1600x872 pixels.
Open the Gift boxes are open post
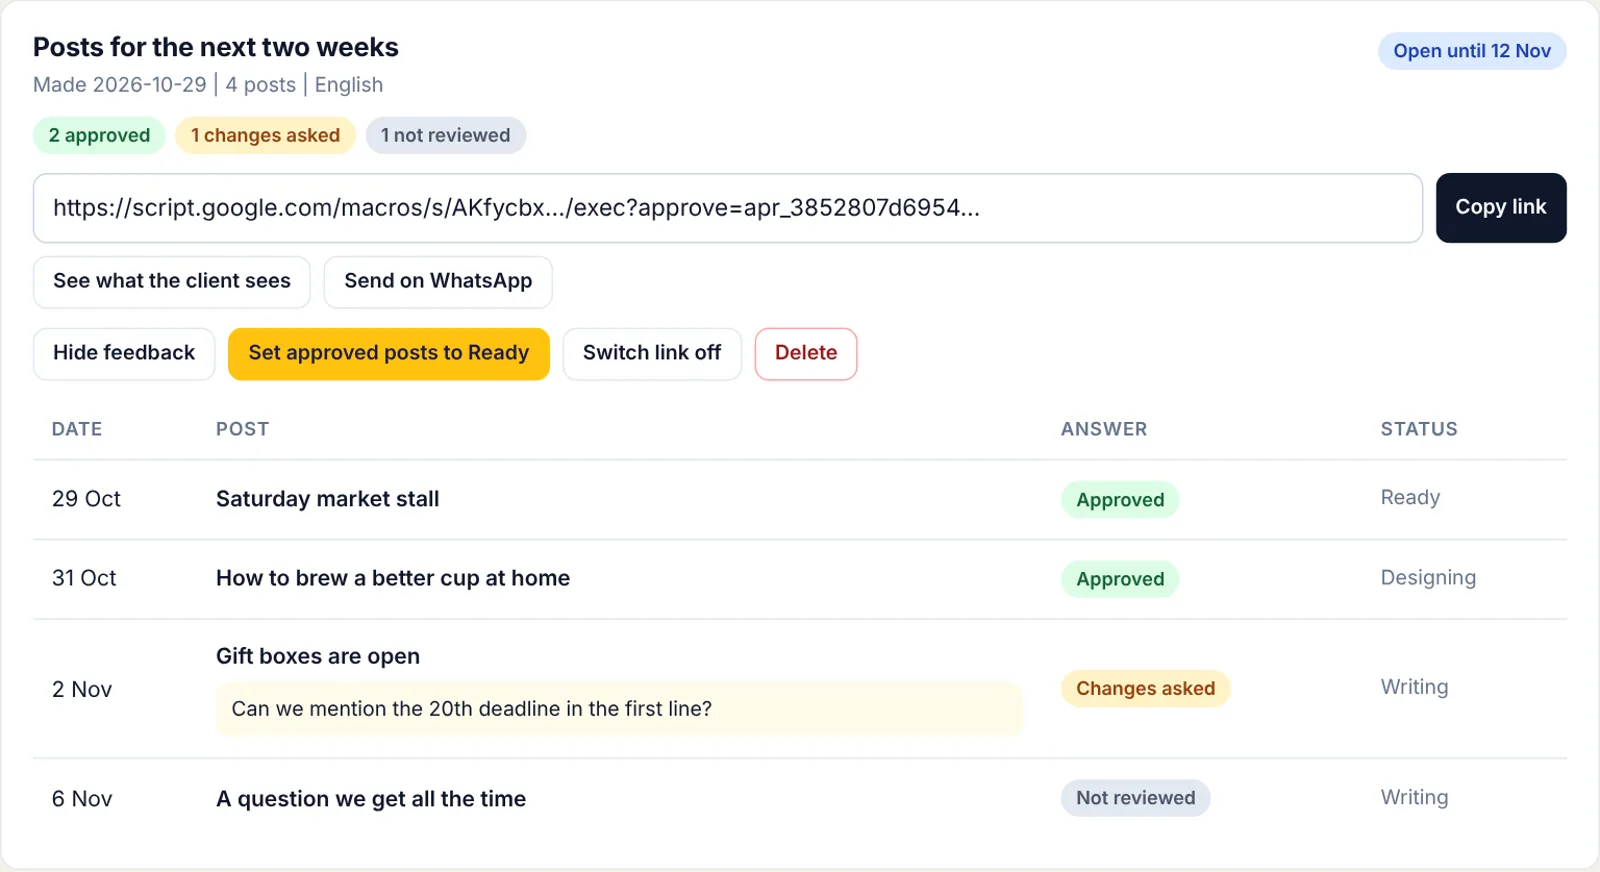[318, 656]
